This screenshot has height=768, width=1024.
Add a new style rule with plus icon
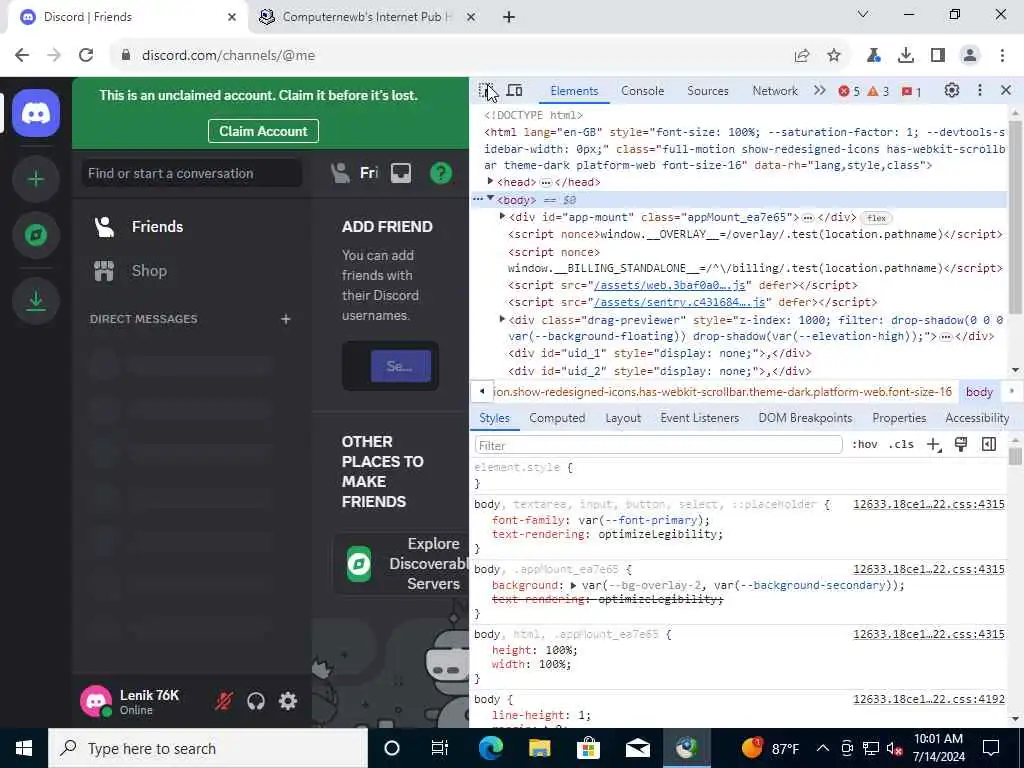(x=934, y=445)
